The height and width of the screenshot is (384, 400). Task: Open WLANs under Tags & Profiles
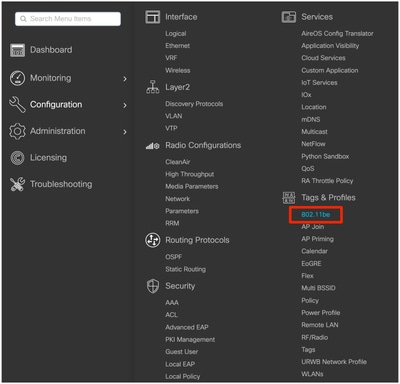(x=312, y=374)
